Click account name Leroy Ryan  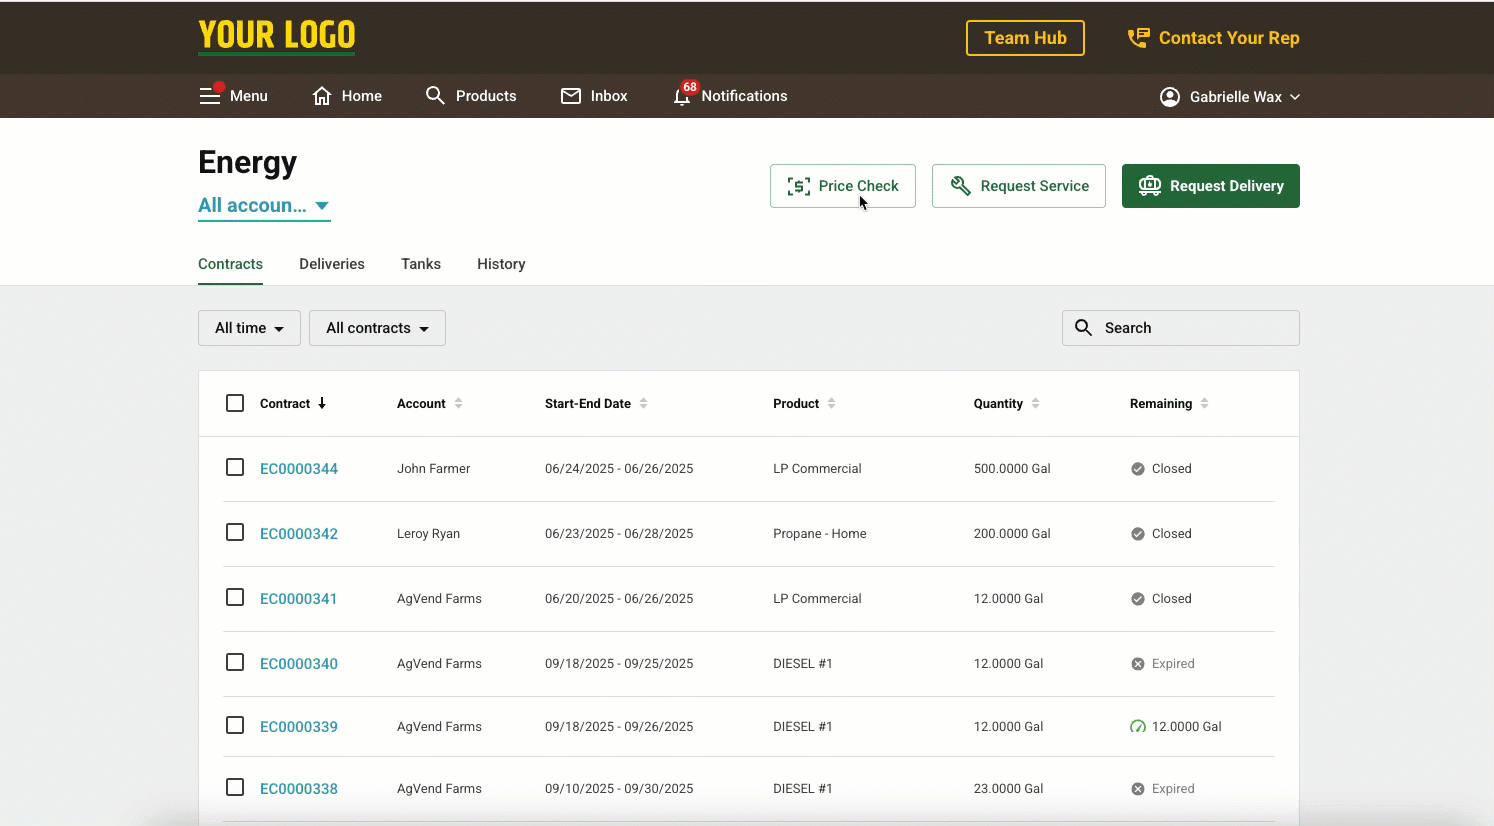click(x=428, y=534)
